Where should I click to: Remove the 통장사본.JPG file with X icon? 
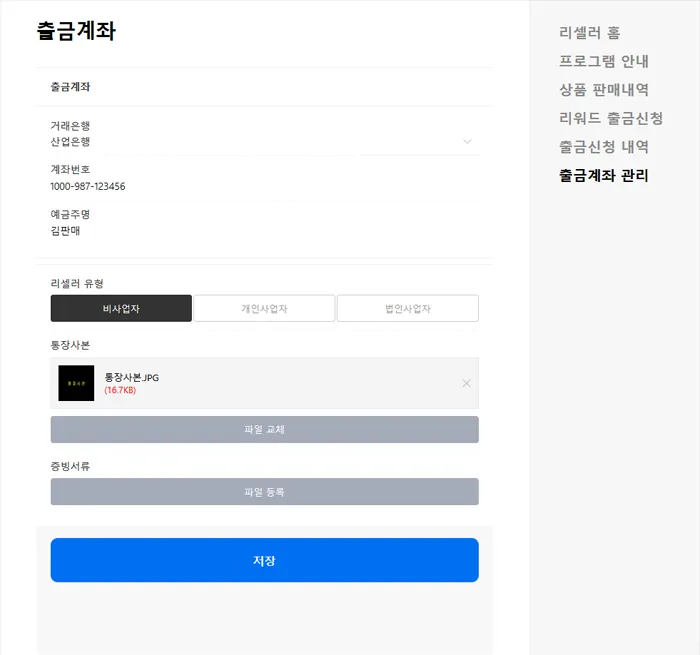tap(467, 383)
